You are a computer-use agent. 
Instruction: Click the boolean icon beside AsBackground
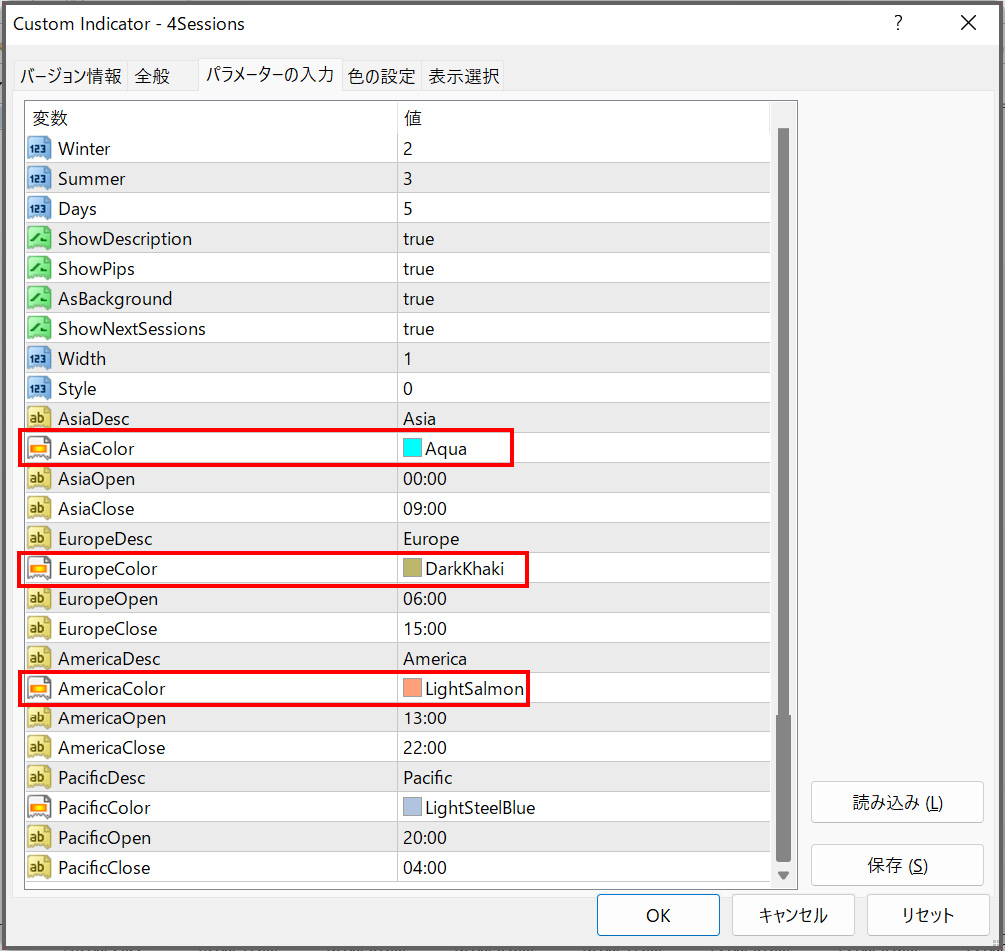click(39, 299)
